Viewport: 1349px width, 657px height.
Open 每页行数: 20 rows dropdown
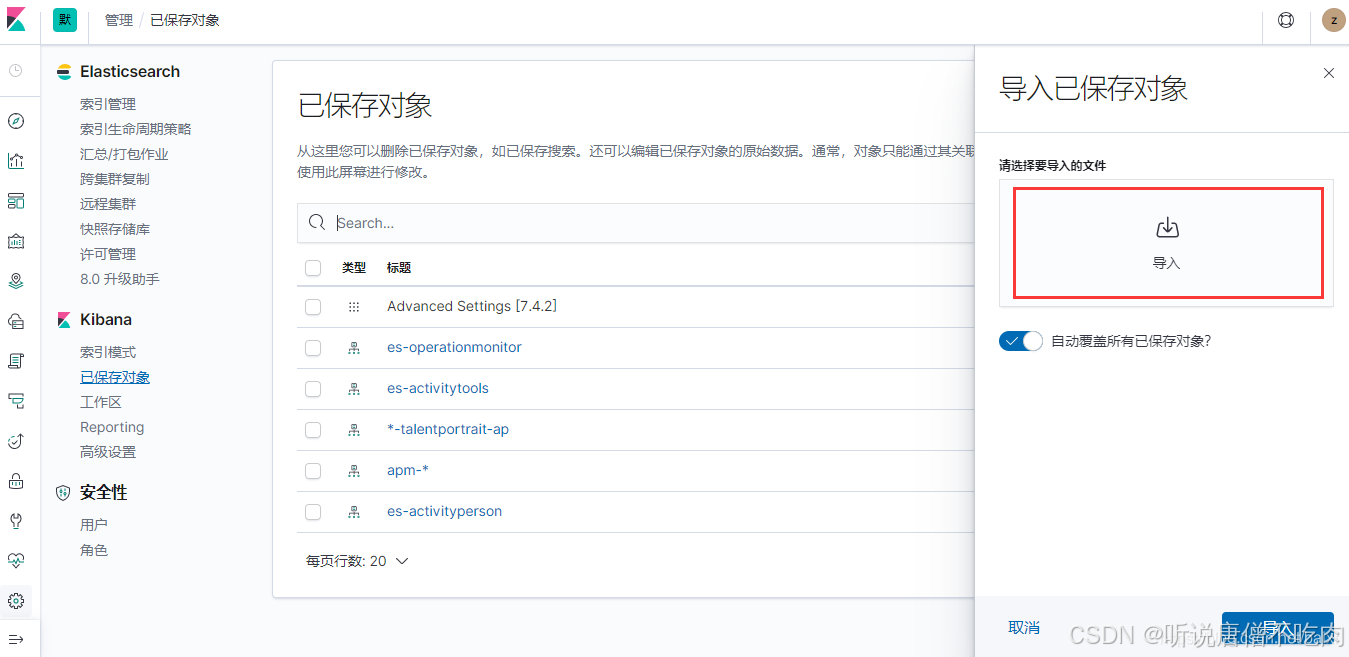click(x=357, y=561)
